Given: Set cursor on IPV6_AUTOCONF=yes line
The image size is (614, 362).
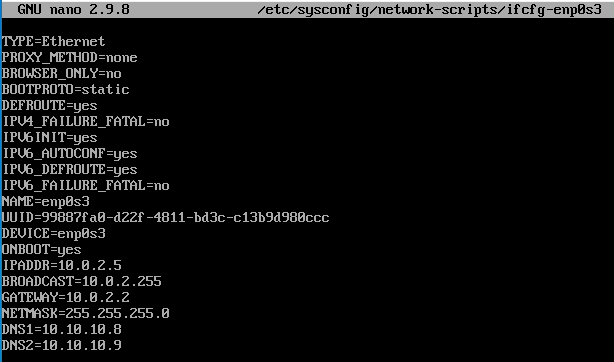Looking at the screenshot, I should 70,154.
